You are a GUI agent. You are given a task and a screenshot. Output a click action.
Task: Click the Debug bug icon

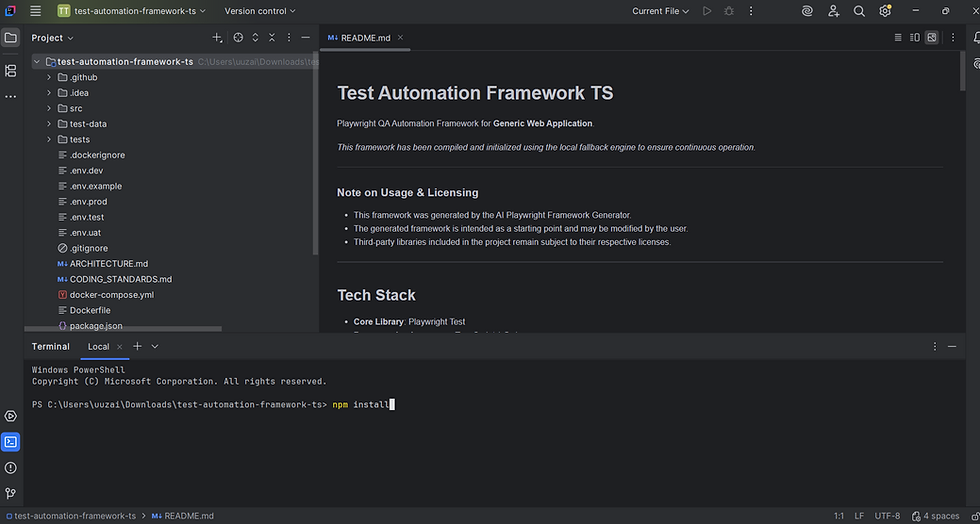pos(729,11)
